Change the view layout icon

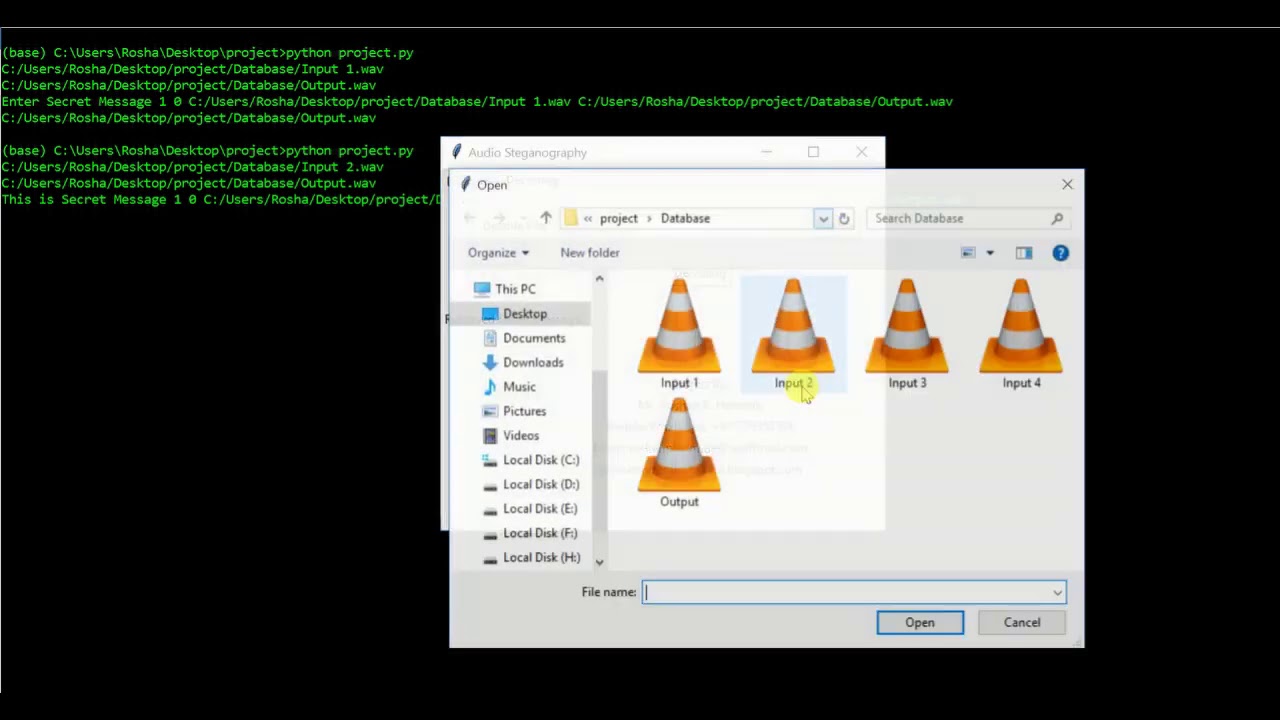tap(968, 253)
